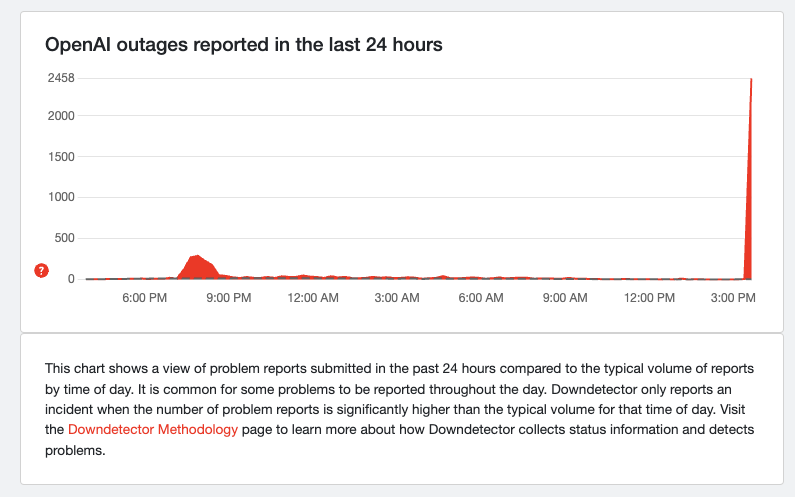Select the 3:00 PM time axis label
The image size is (795, 497).
coord(733,297)
